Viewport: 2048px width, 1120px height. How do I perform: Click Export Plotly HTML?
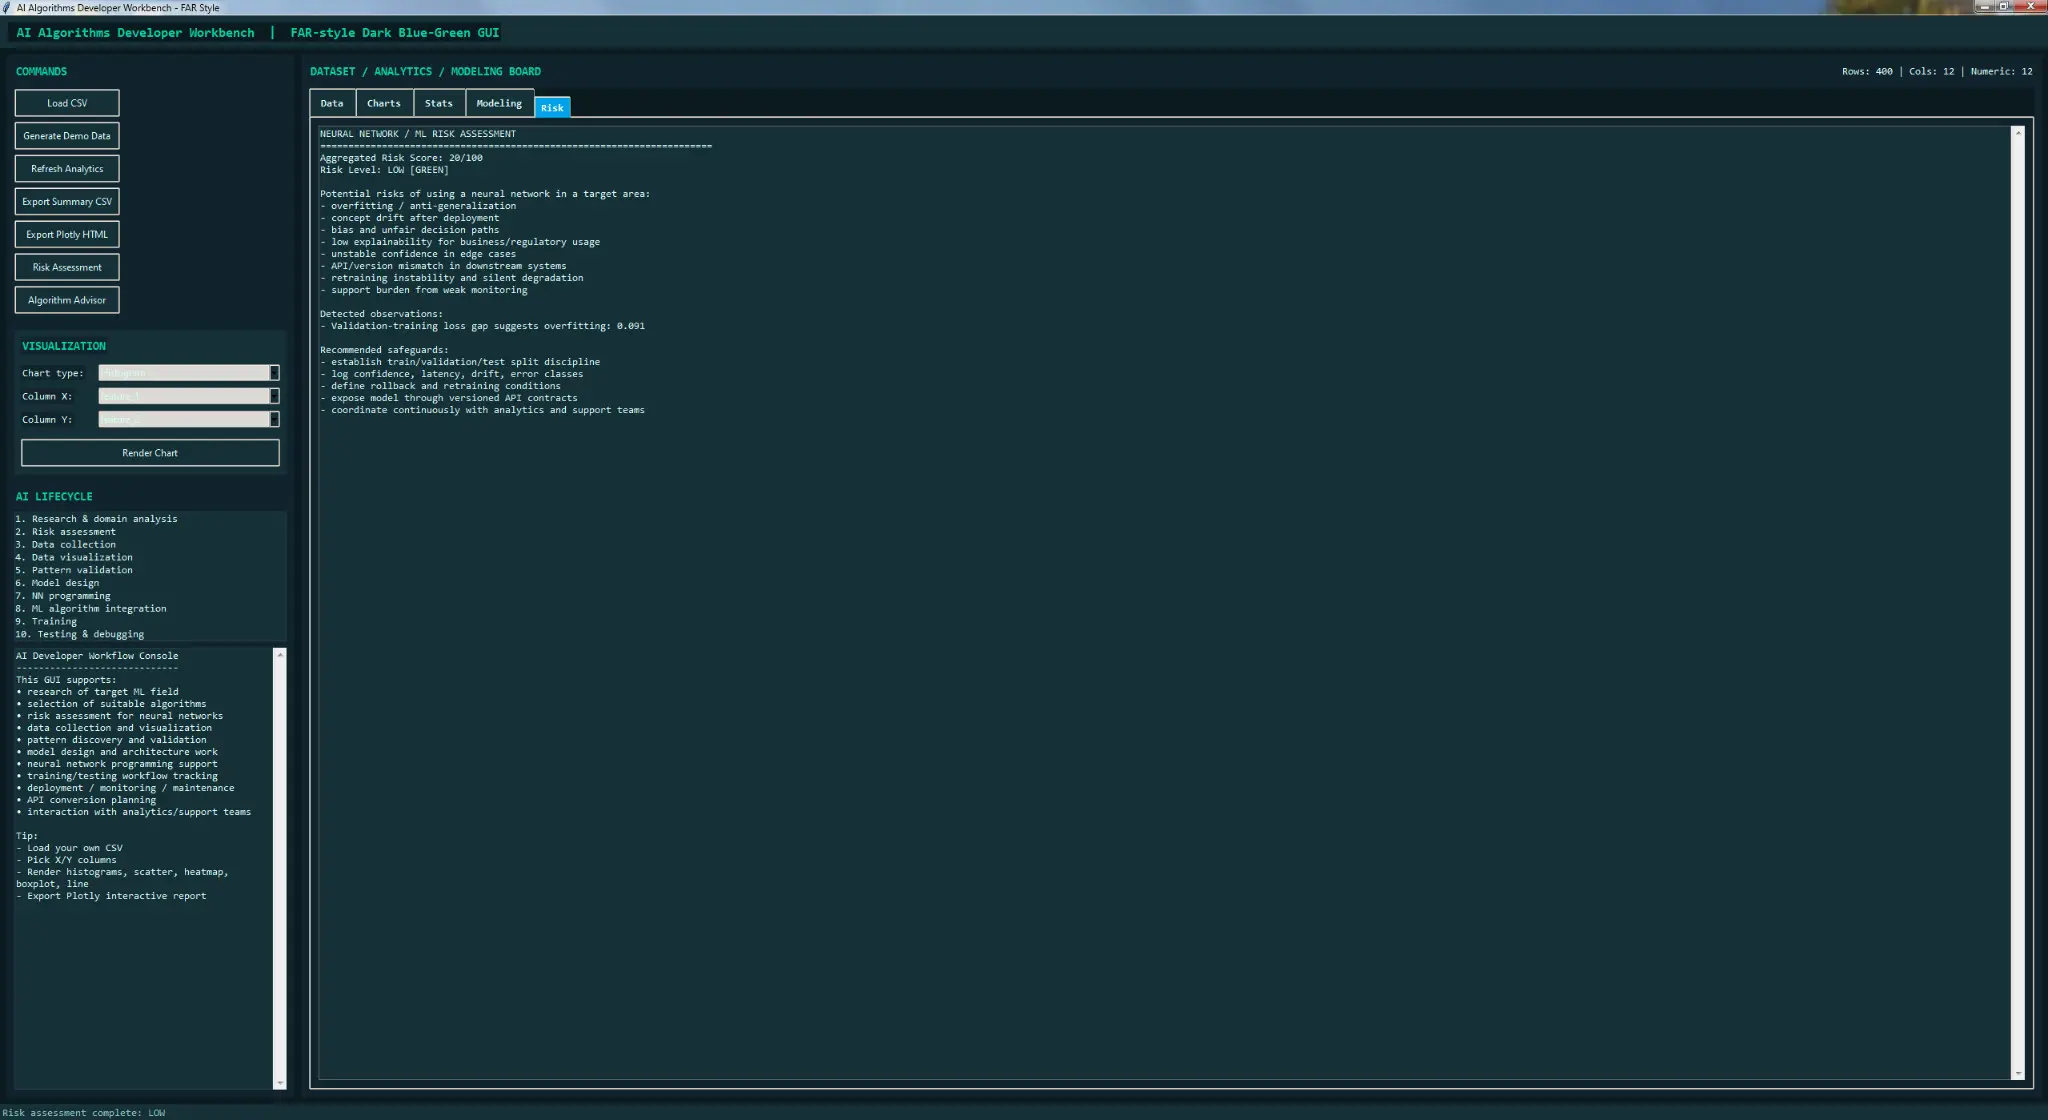(67, 235)
